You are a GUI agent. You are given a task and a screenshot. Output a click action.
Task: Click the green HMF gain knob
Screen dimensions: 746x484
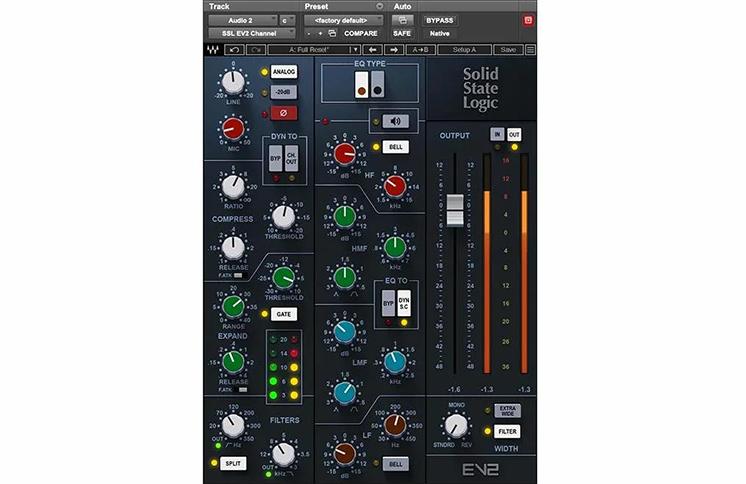click(345, 217)
